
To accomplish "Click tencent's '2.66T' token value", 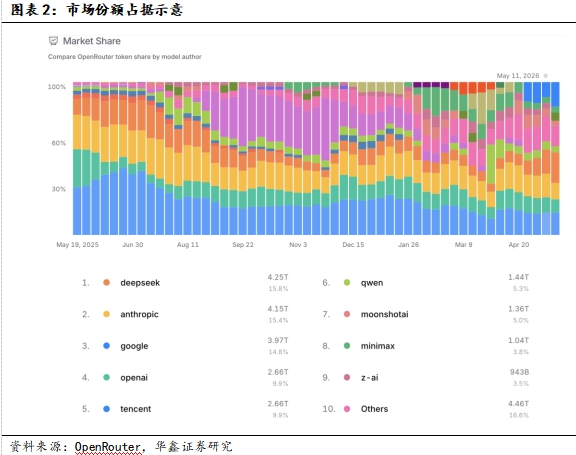I will point(278,404).
